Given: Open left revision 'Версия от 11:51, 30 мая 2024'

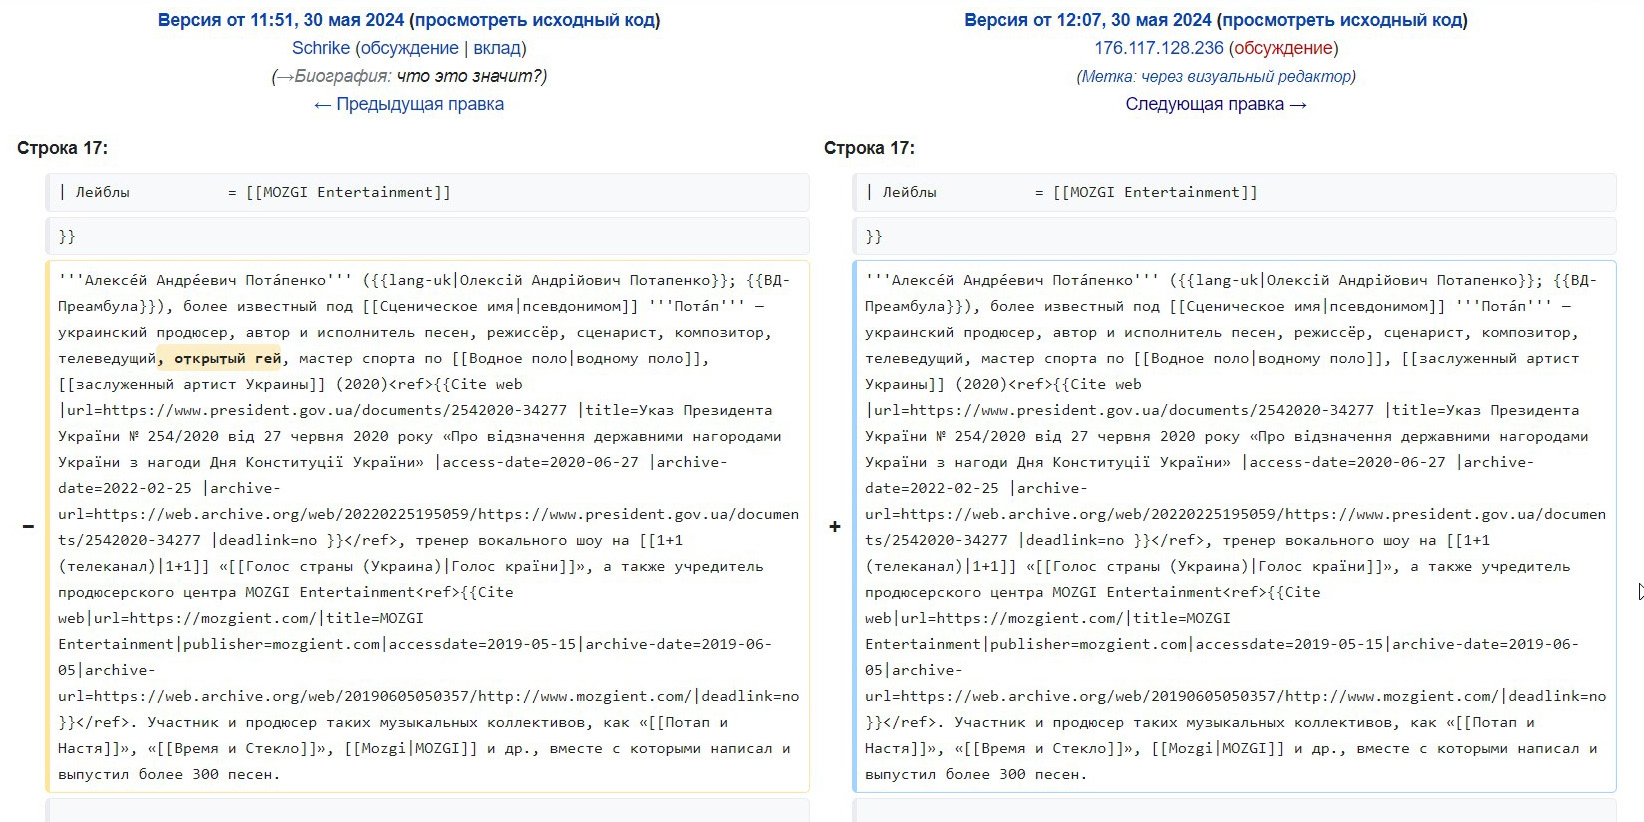Looking at the screenshot, I should (281, 20).
